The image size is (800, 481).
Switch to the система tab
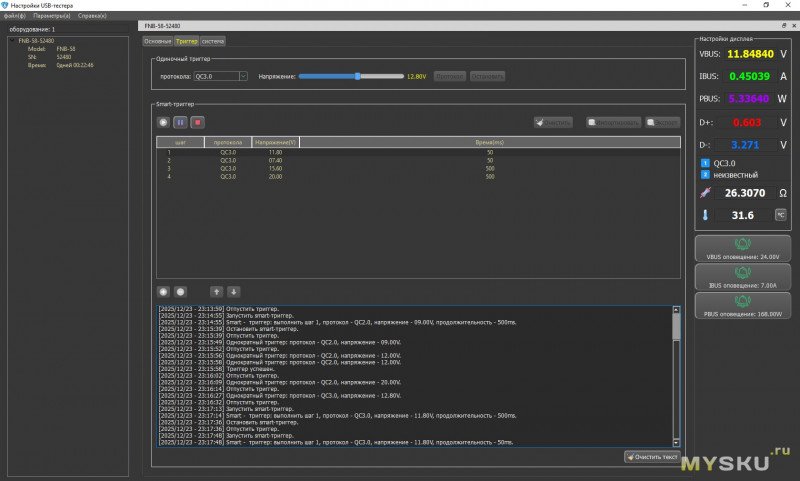[213, 41]
